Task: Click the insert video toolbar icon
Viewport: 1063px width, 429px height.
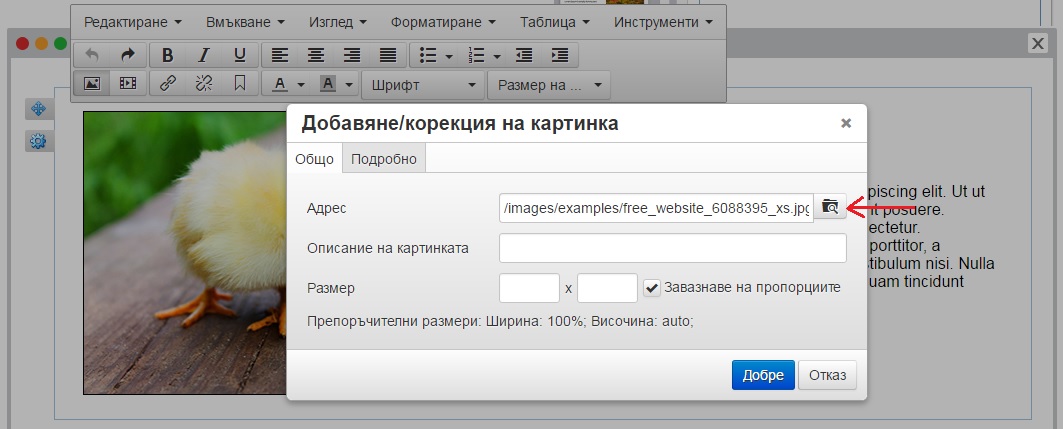Action: [127, 84]
